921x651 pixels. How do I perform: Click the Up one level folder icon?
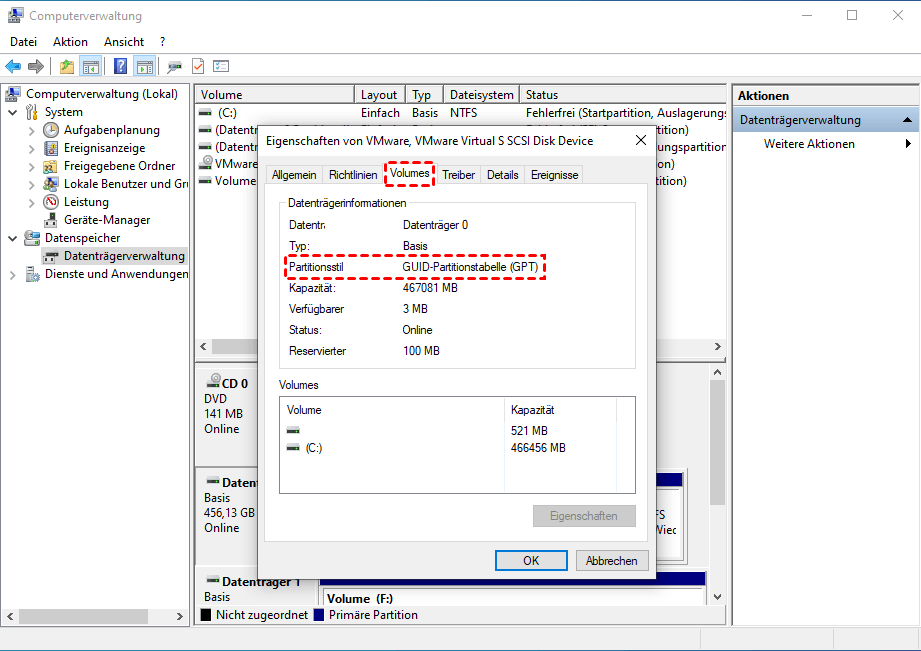pyautogui.click(x=67, y=66)
